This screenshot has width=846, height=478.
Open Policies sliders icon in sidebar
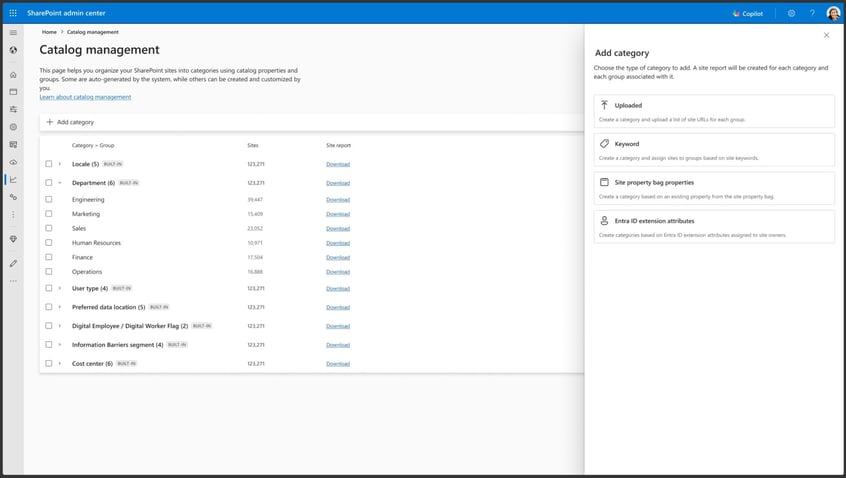click(13, 109)
